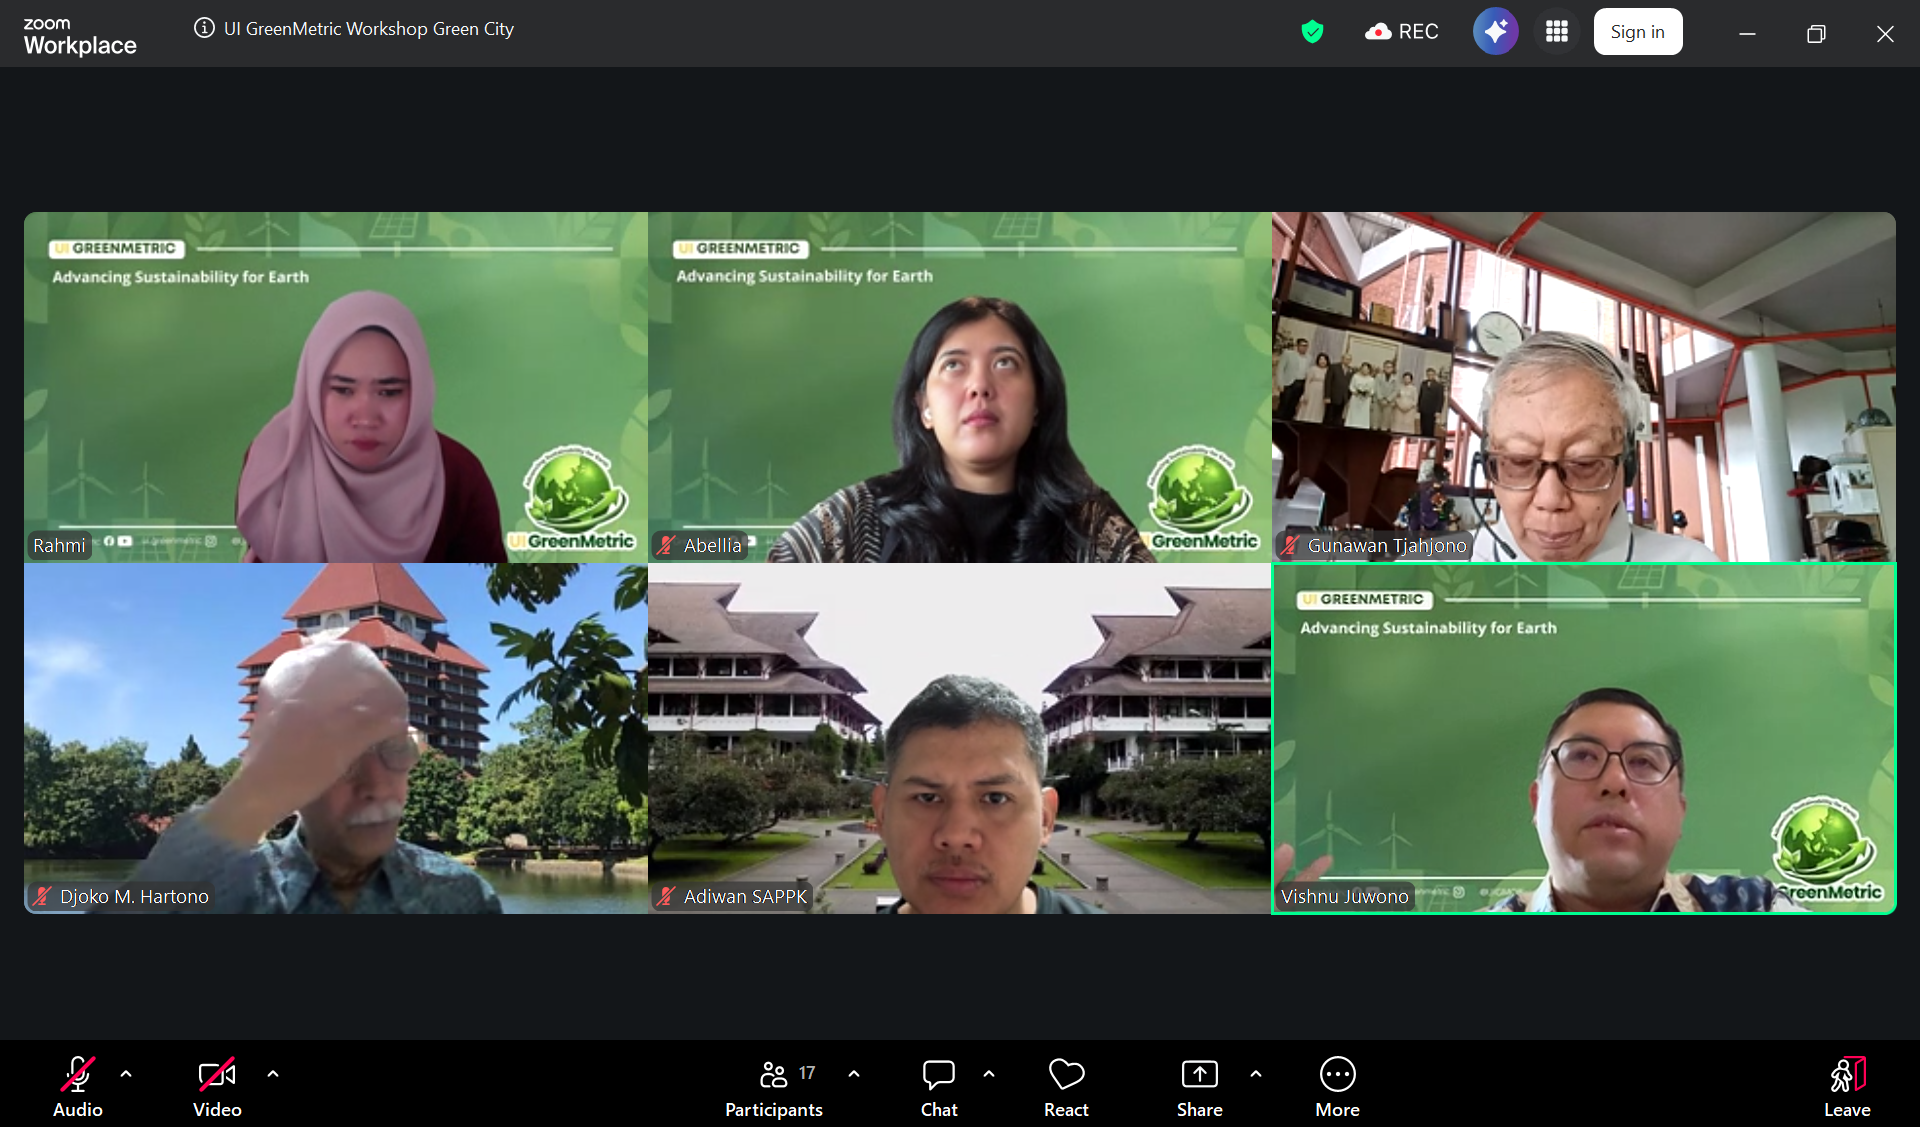The image size is (1920, 1127).
Task: Open the React heart menu
Action: click(1066, 1087)
